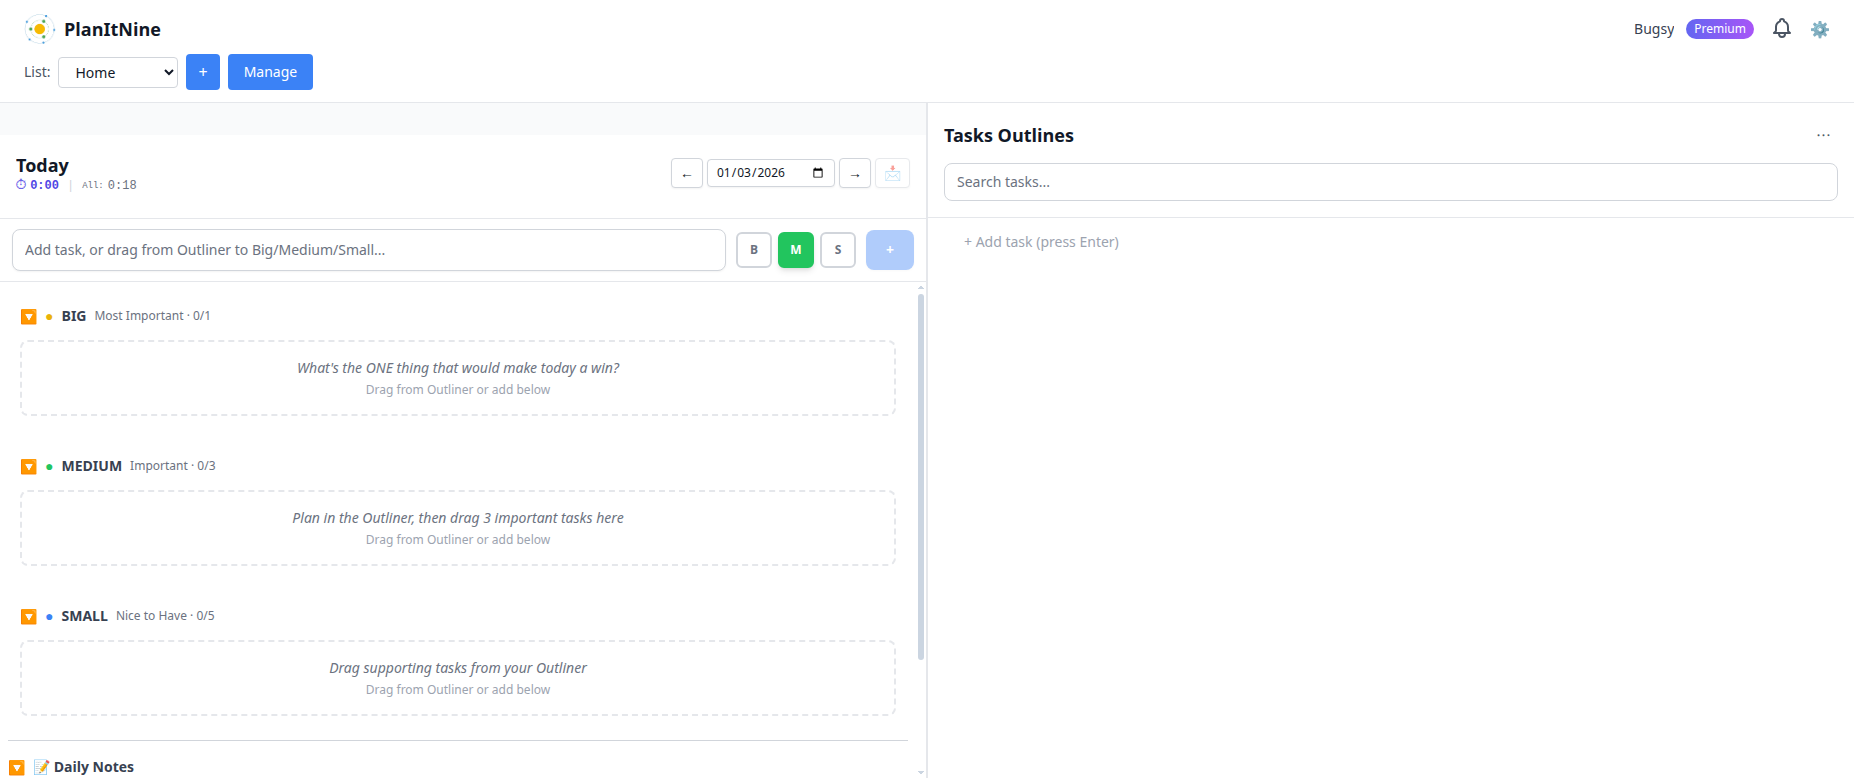Open settings via the gear icon

pyautogui.click(x=1820, y=30)
